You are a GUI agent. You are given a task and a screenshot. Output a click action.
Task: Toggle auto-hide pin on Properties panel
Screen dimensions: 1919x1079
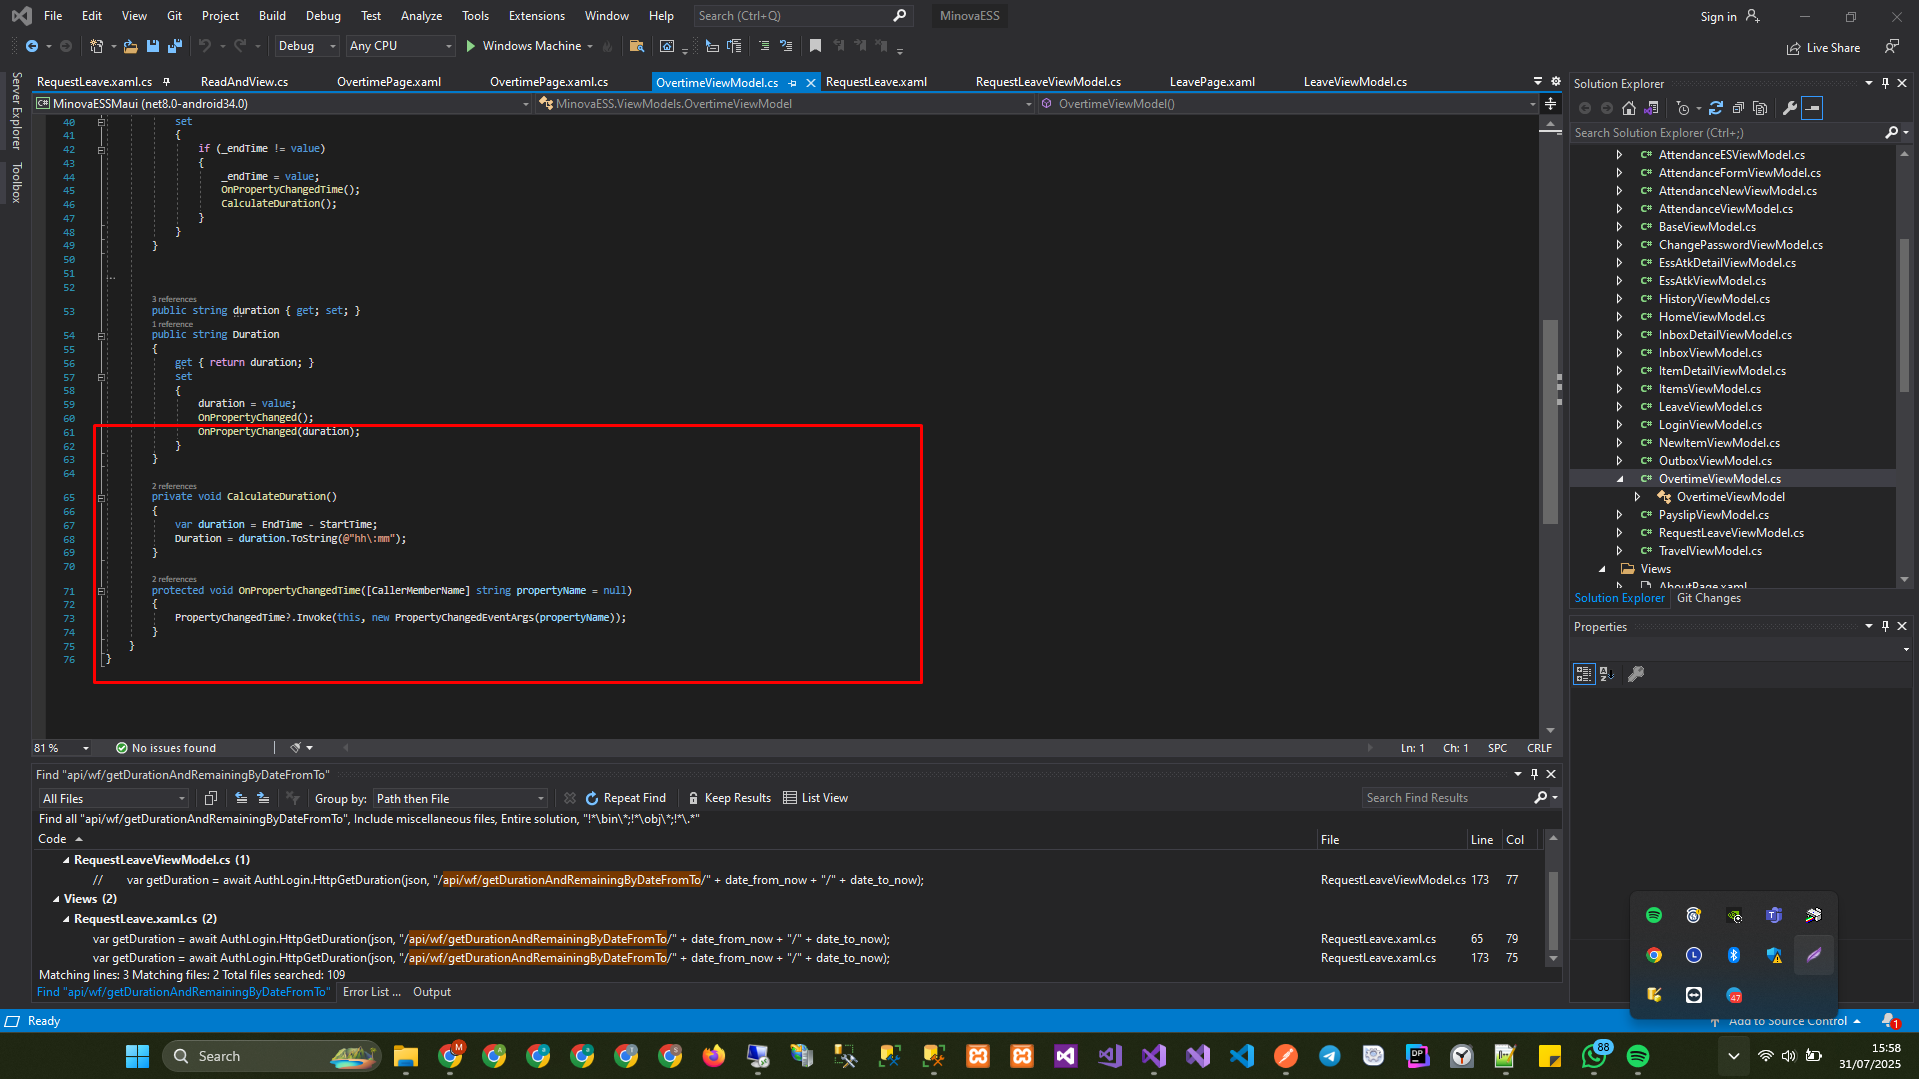(1885, 626)
